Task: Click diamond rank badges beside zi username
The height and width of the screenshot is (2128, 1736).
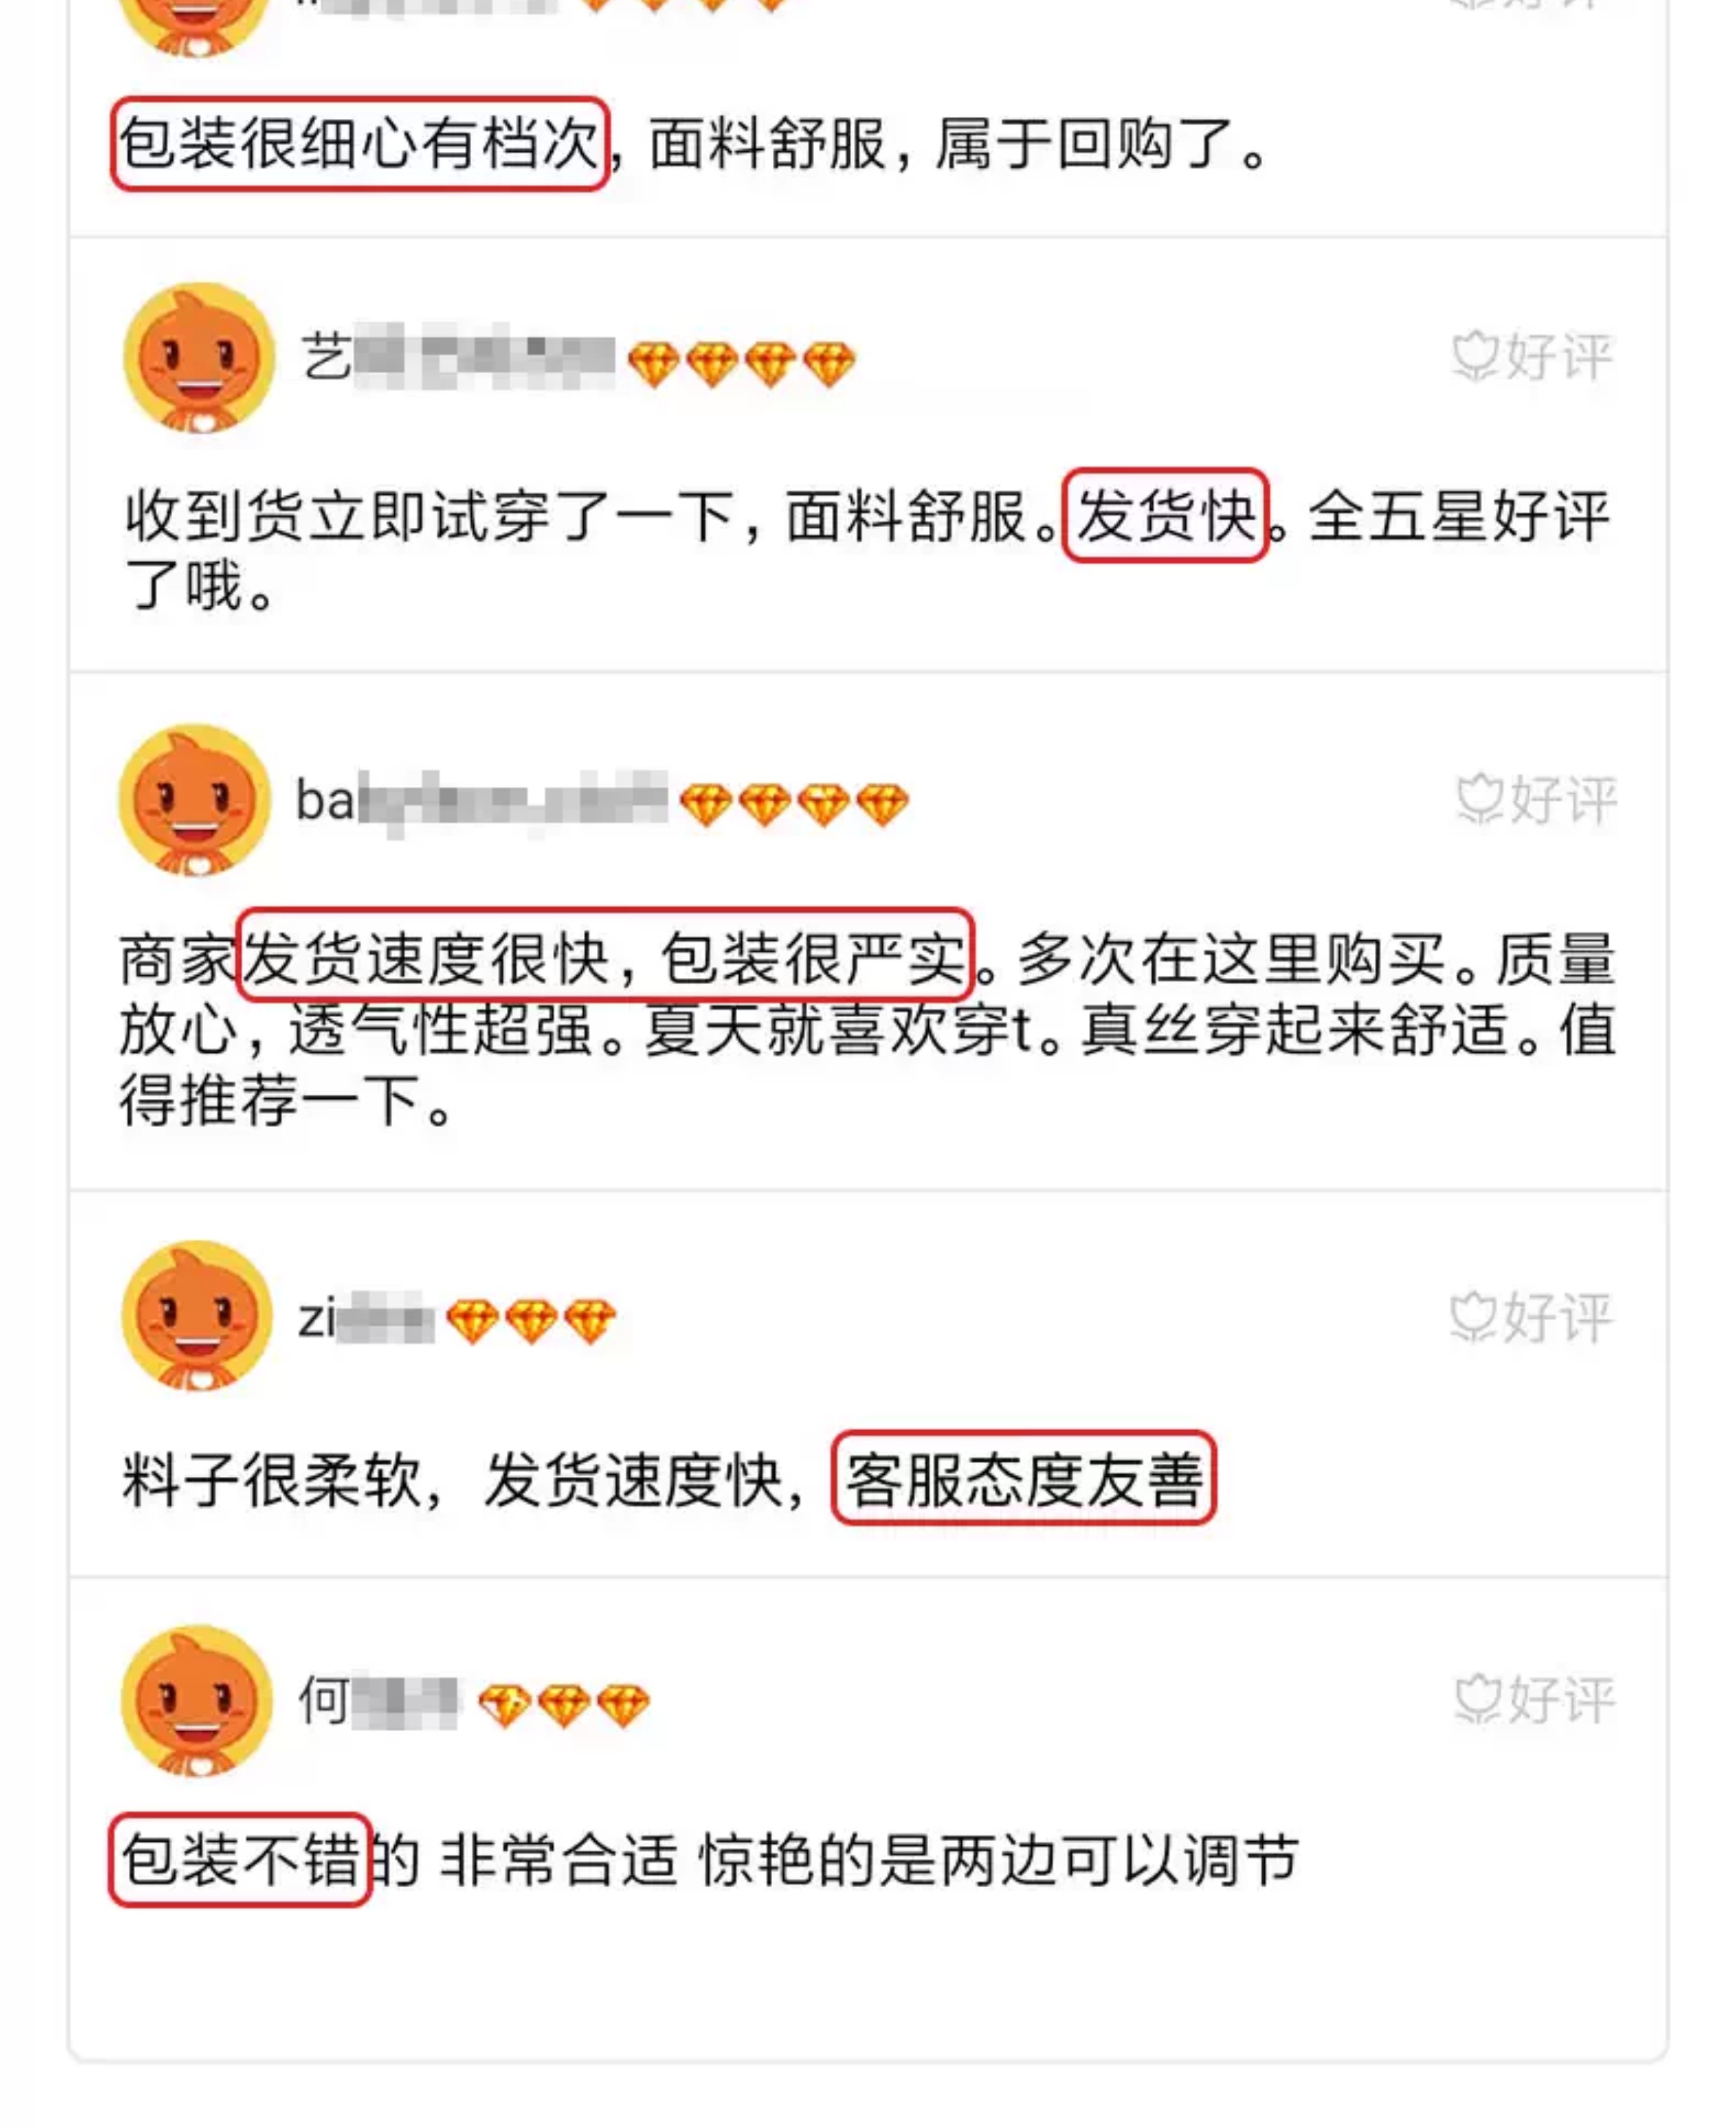Action: [x=530, y=1321]
